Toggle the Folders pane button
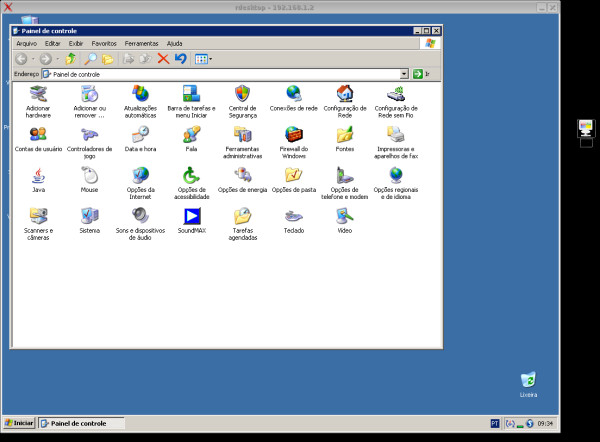This screenshot has height=442, width=600. pyautogui.click(x=108, y=59)
